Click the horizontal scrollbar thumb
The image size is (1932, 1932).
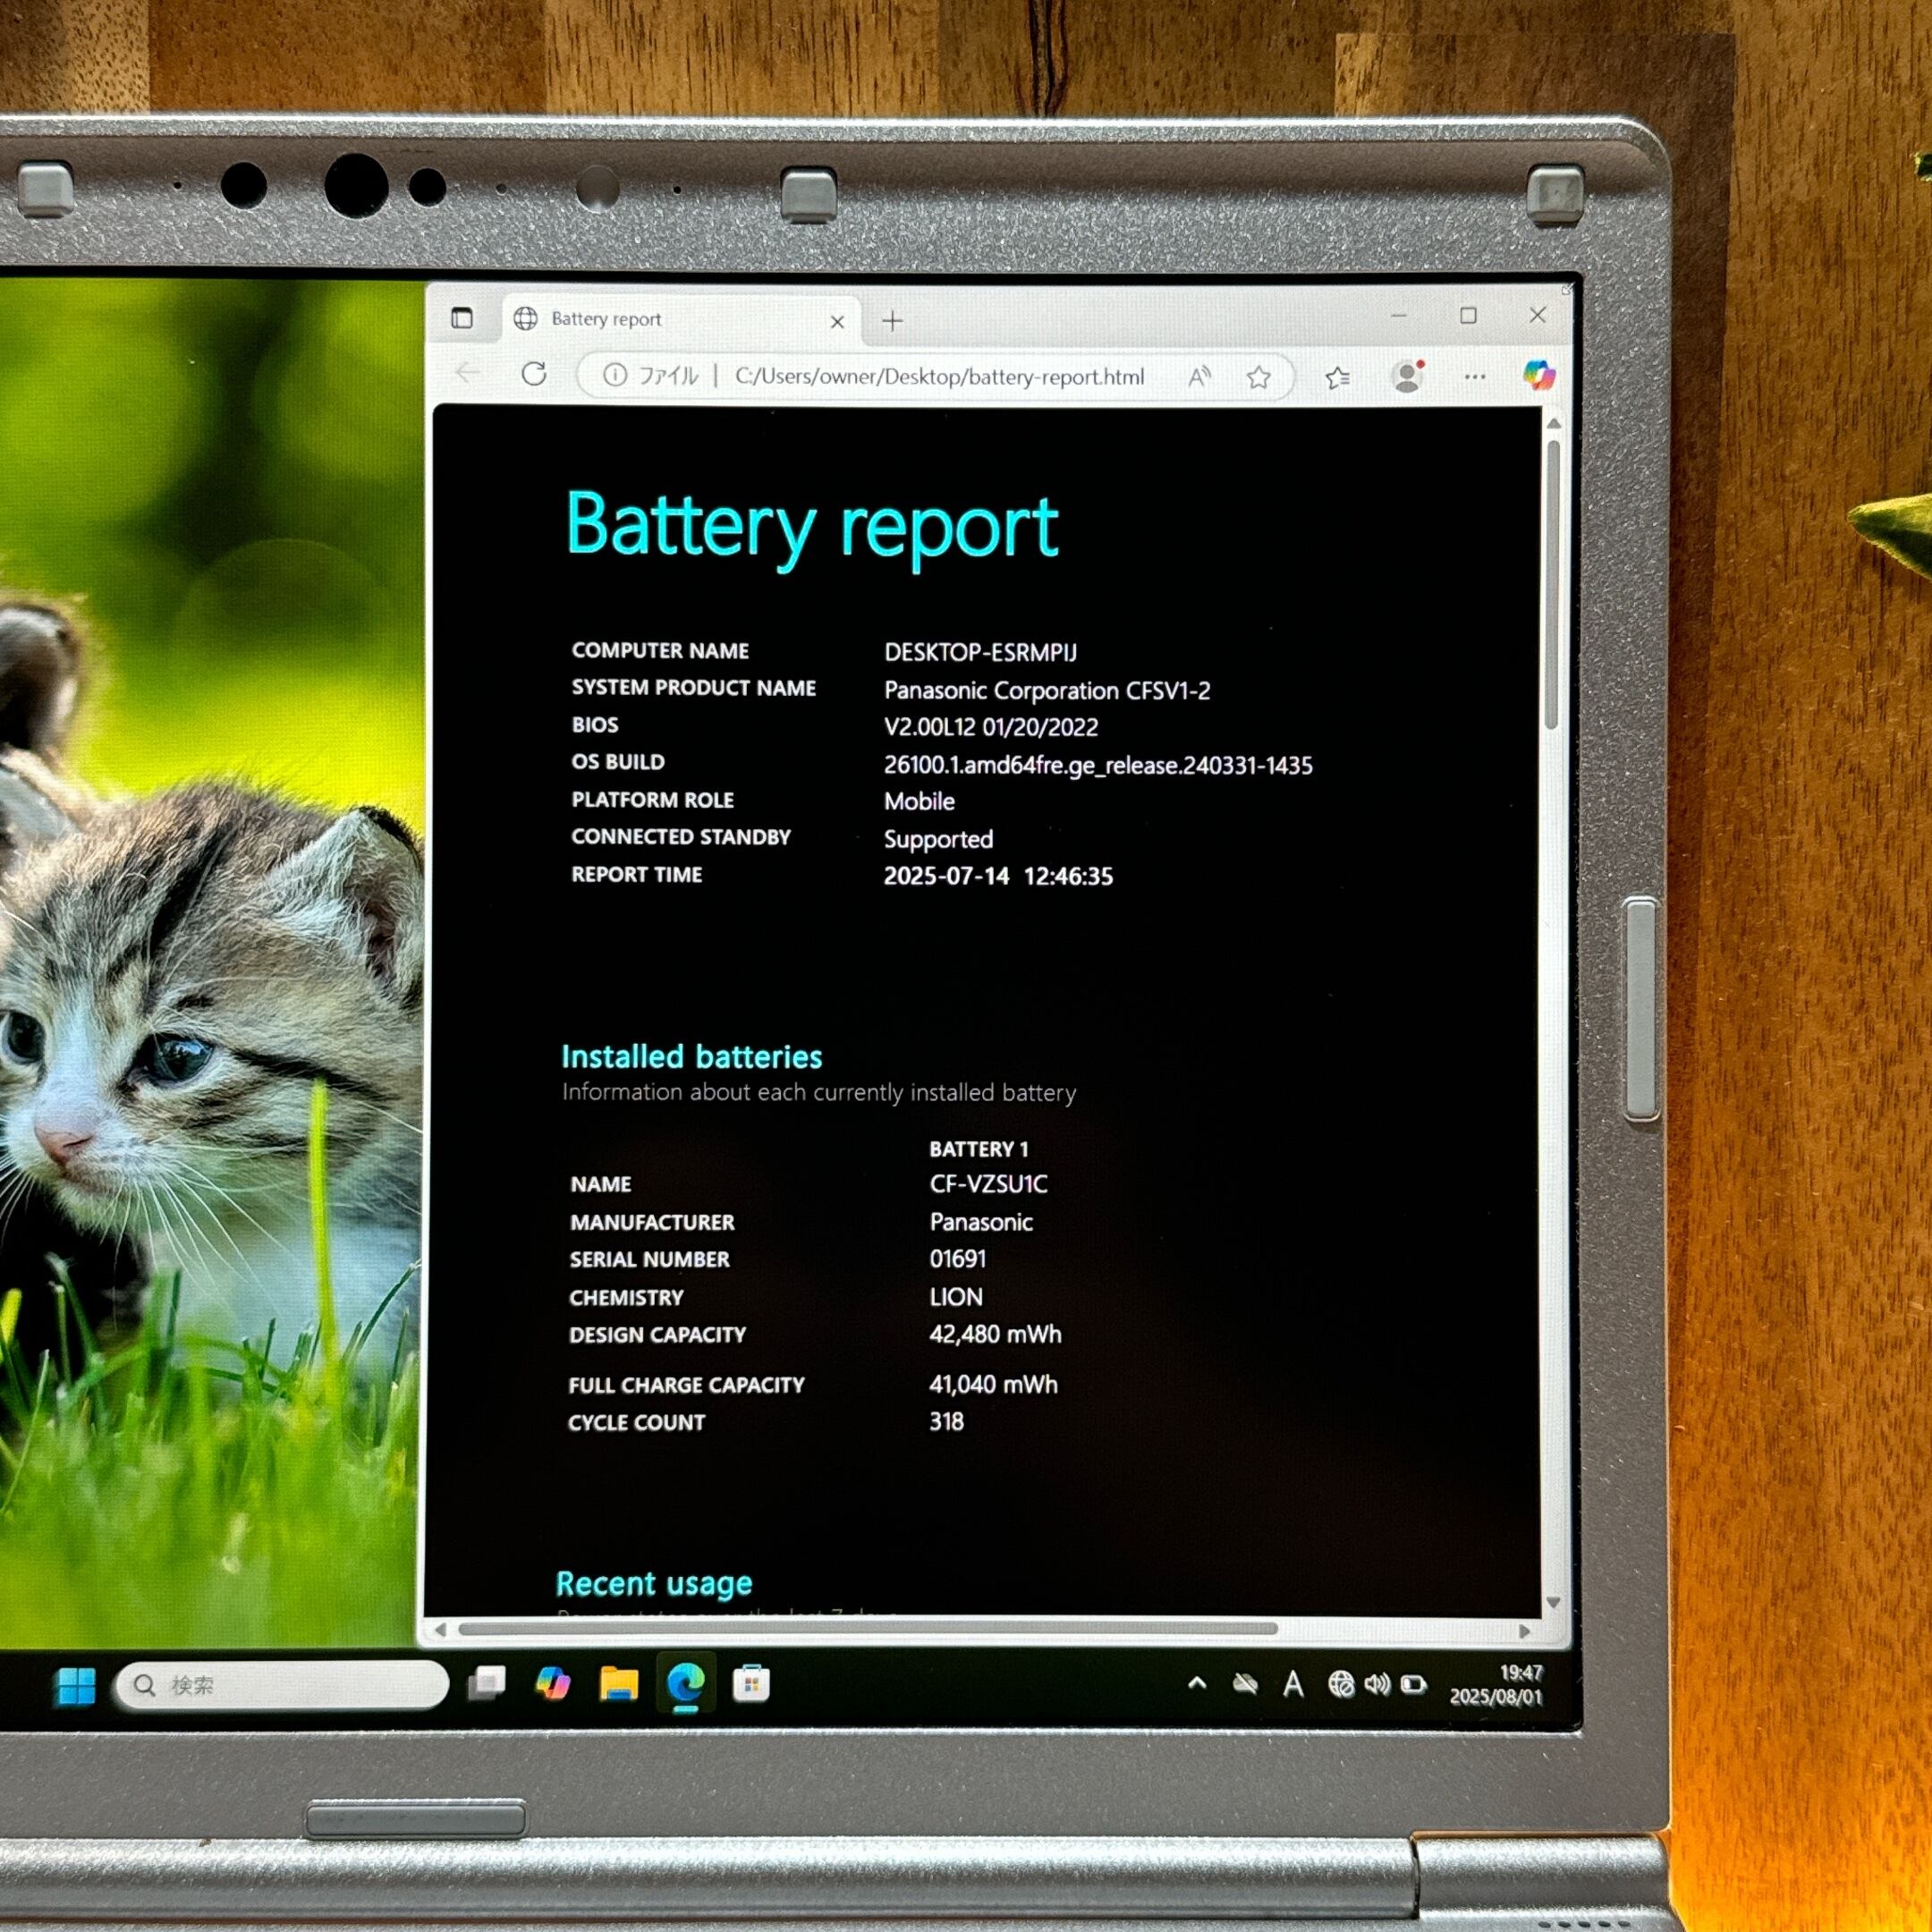(x=866, y=1629)
